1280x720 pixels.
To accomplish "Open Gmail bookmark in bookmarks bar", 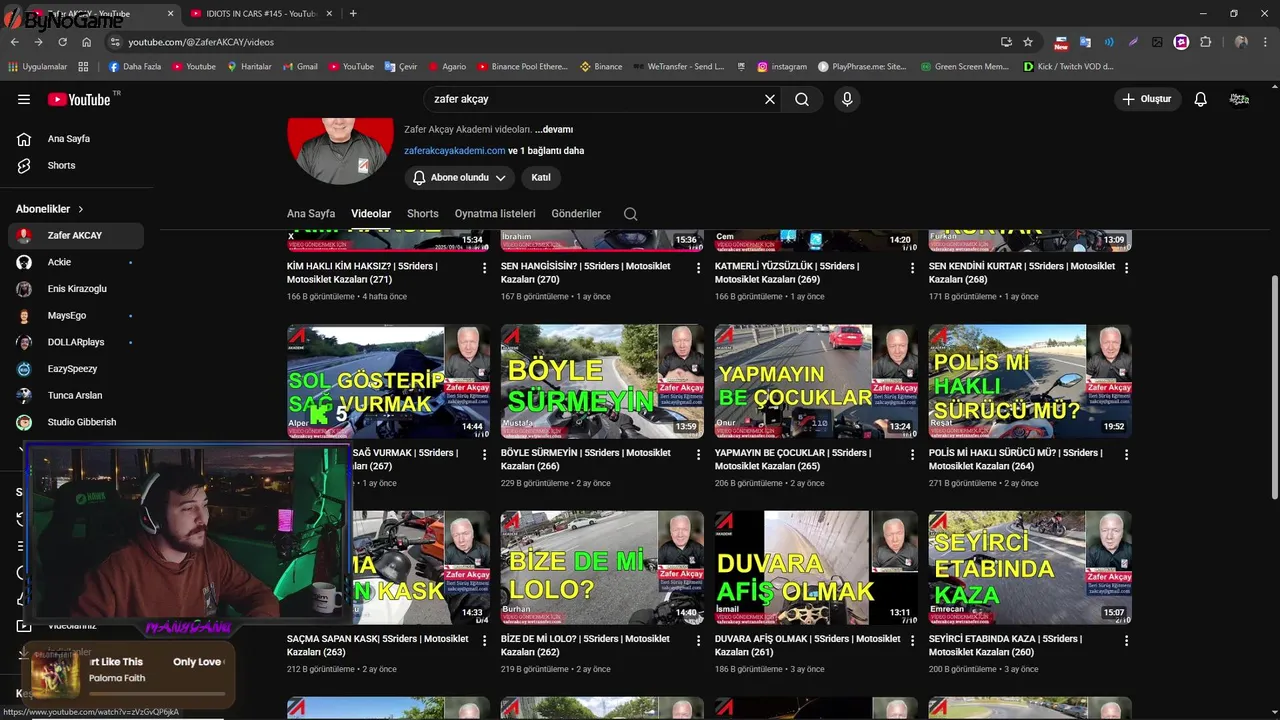I will point(300,67).
